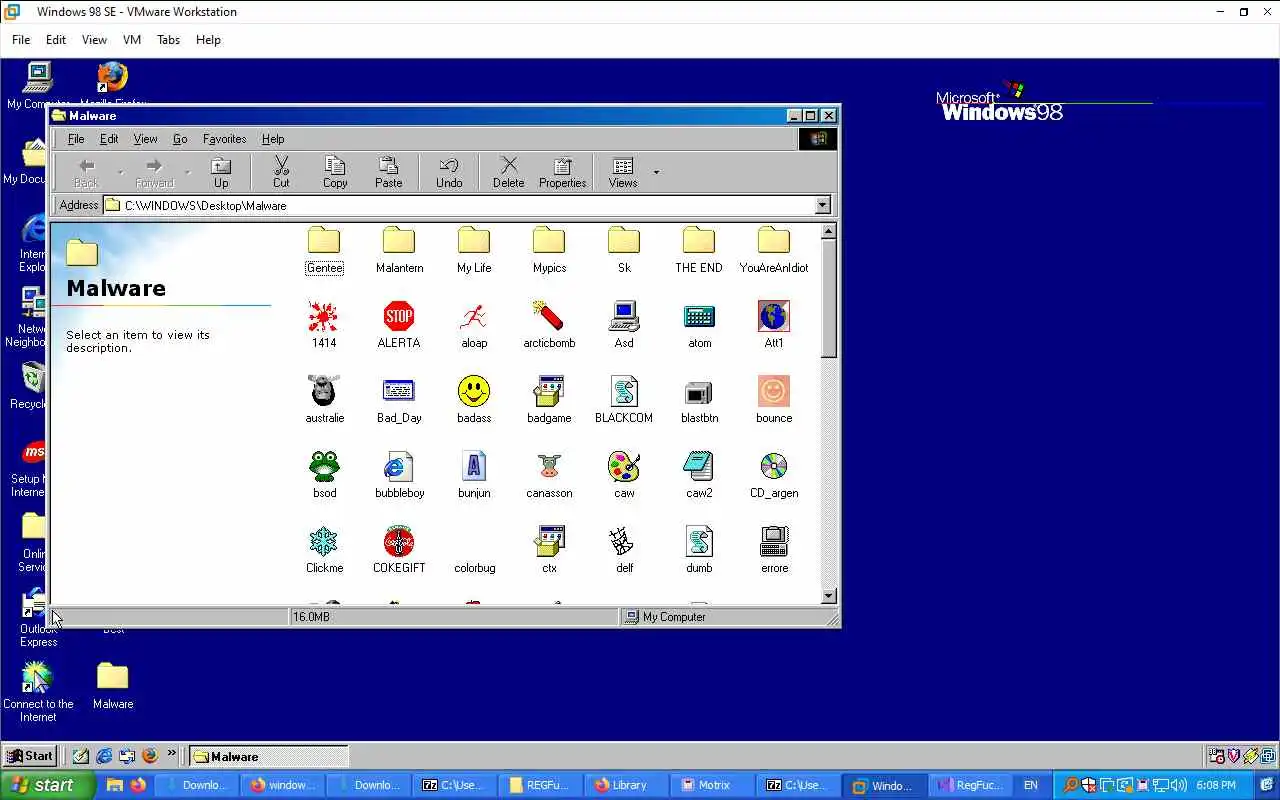This screenshot has width=1280, height=800.
Task: Click the Paste toolbar button
Action: click(x=389, y=172)
